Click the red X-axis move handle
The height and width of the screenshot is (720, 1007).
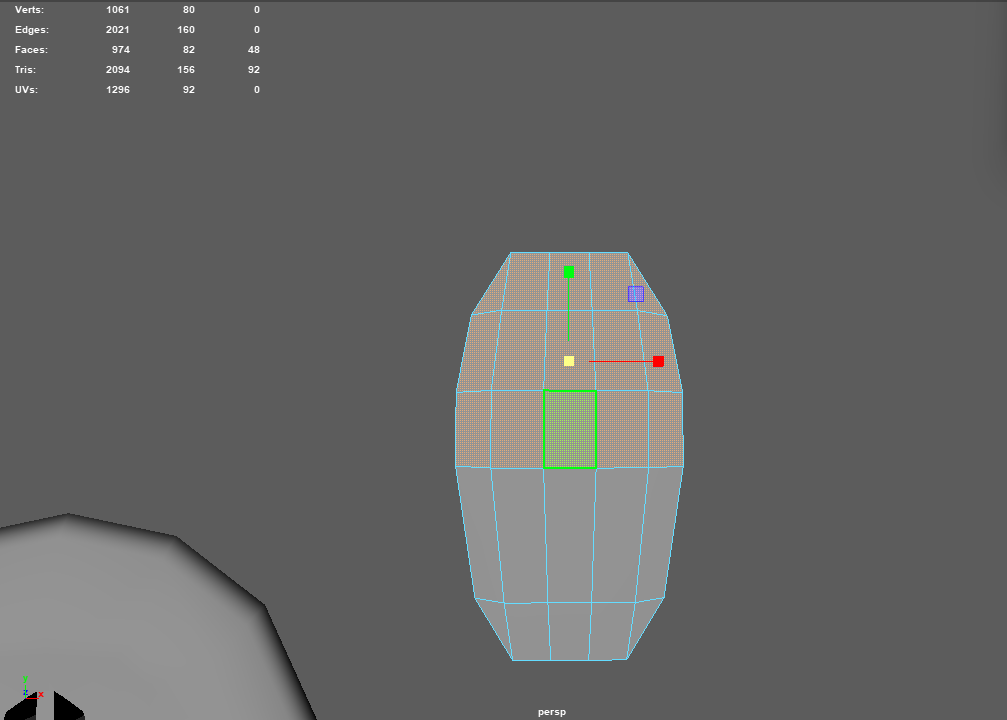658,361
